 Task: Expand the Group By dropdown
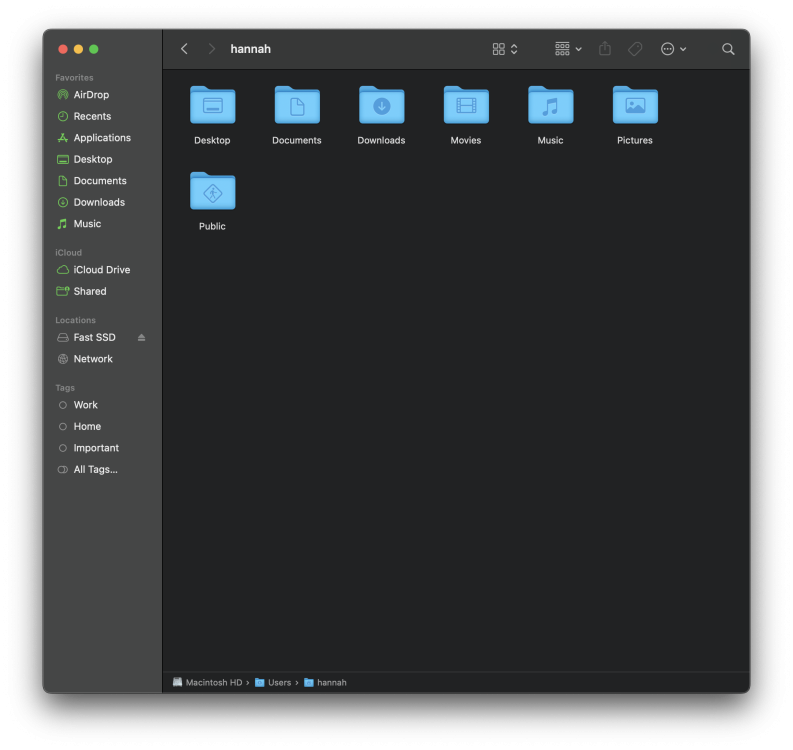tap(568, 49)
